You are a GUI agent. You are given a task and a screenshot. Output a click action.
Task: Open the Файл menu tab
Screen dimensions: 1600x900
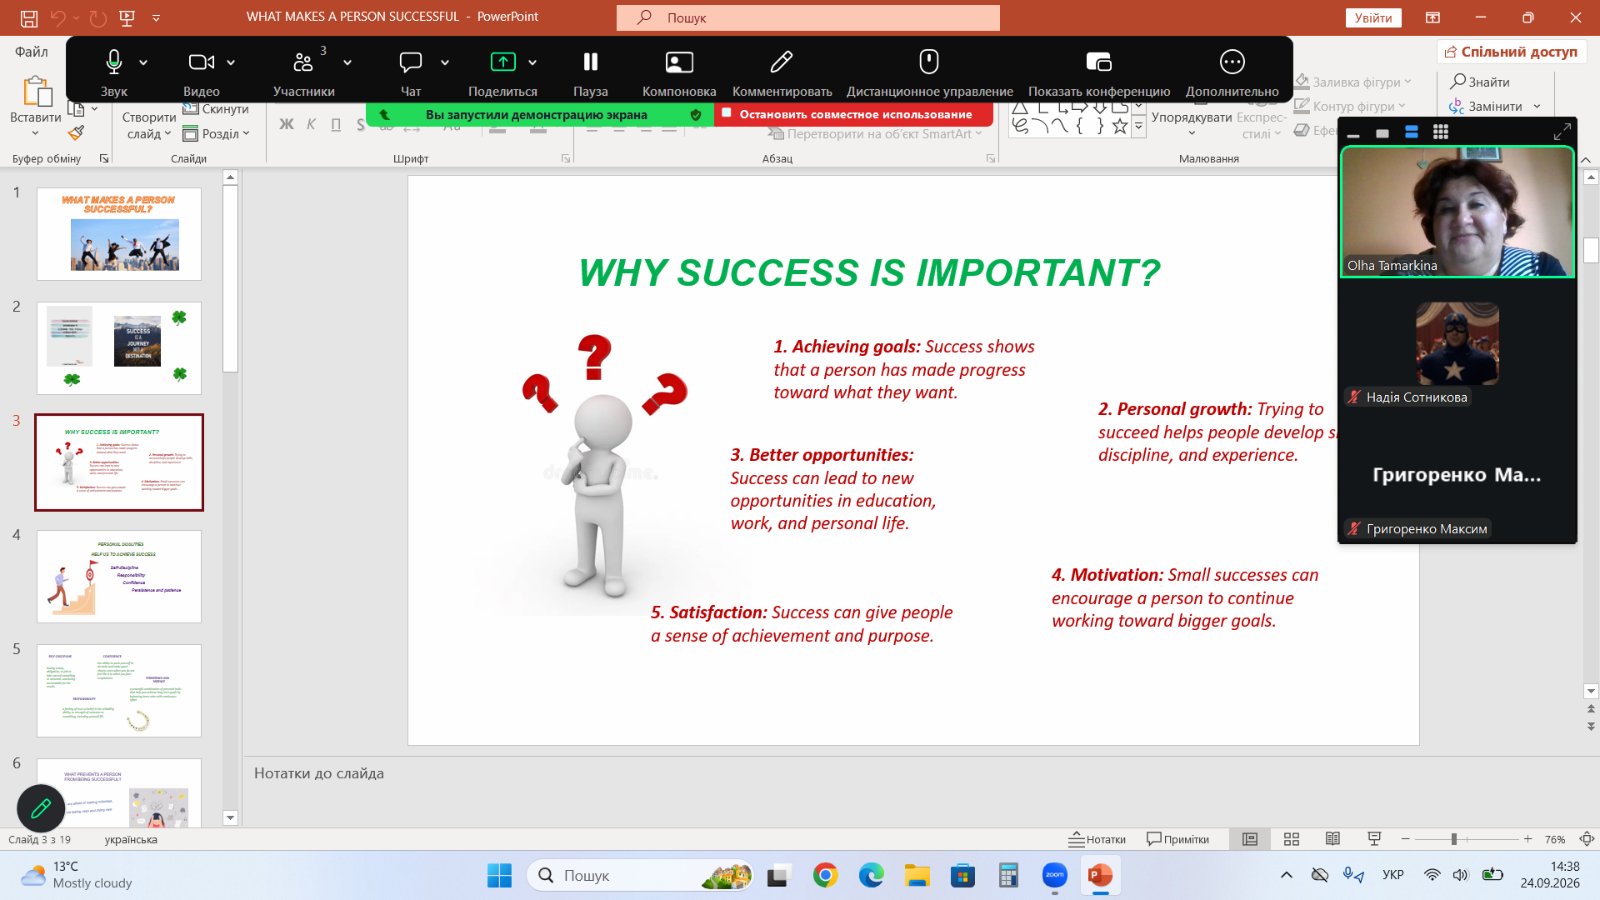31,51
